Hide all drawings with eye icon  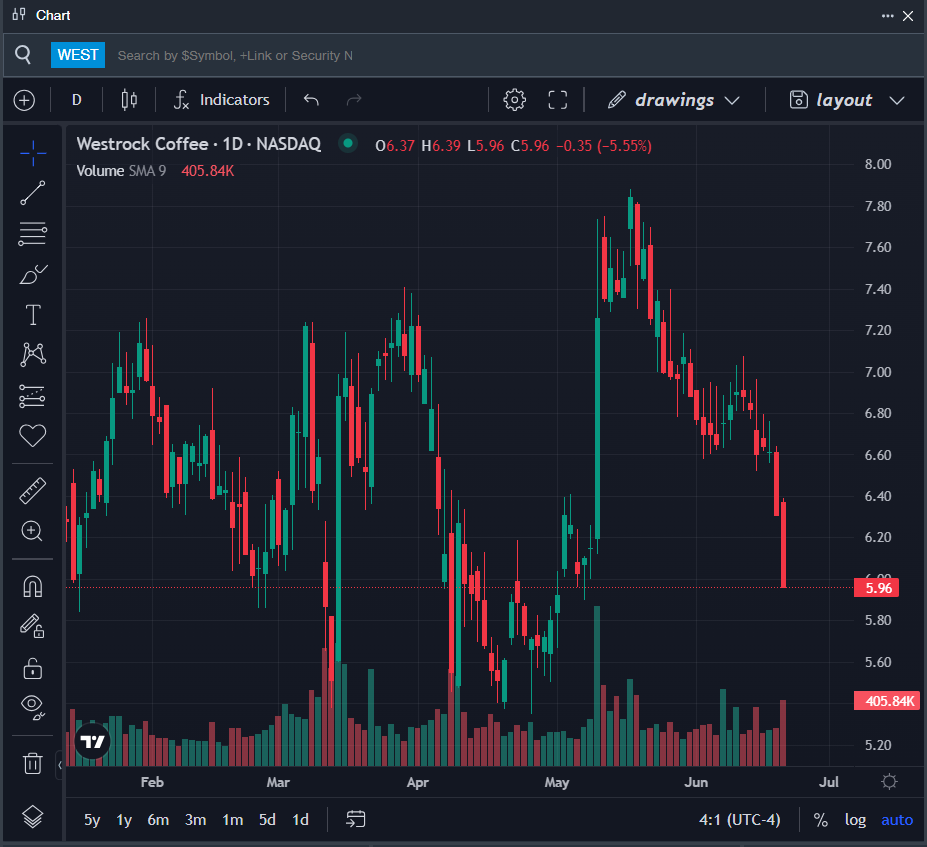33,708
